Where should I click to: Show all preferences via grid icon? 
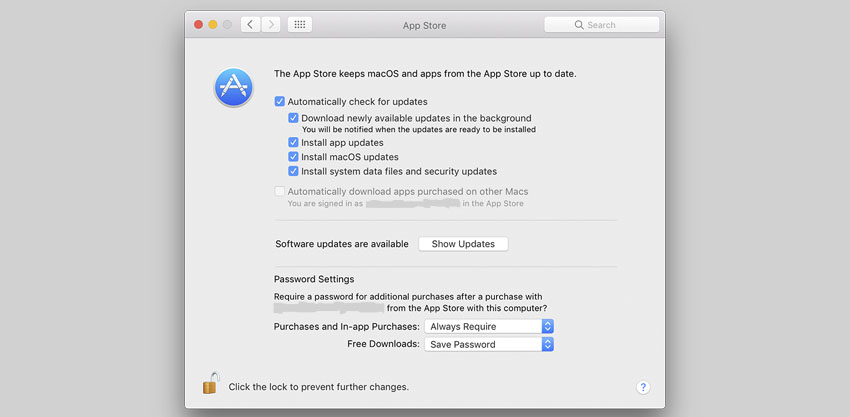point(299,24)
